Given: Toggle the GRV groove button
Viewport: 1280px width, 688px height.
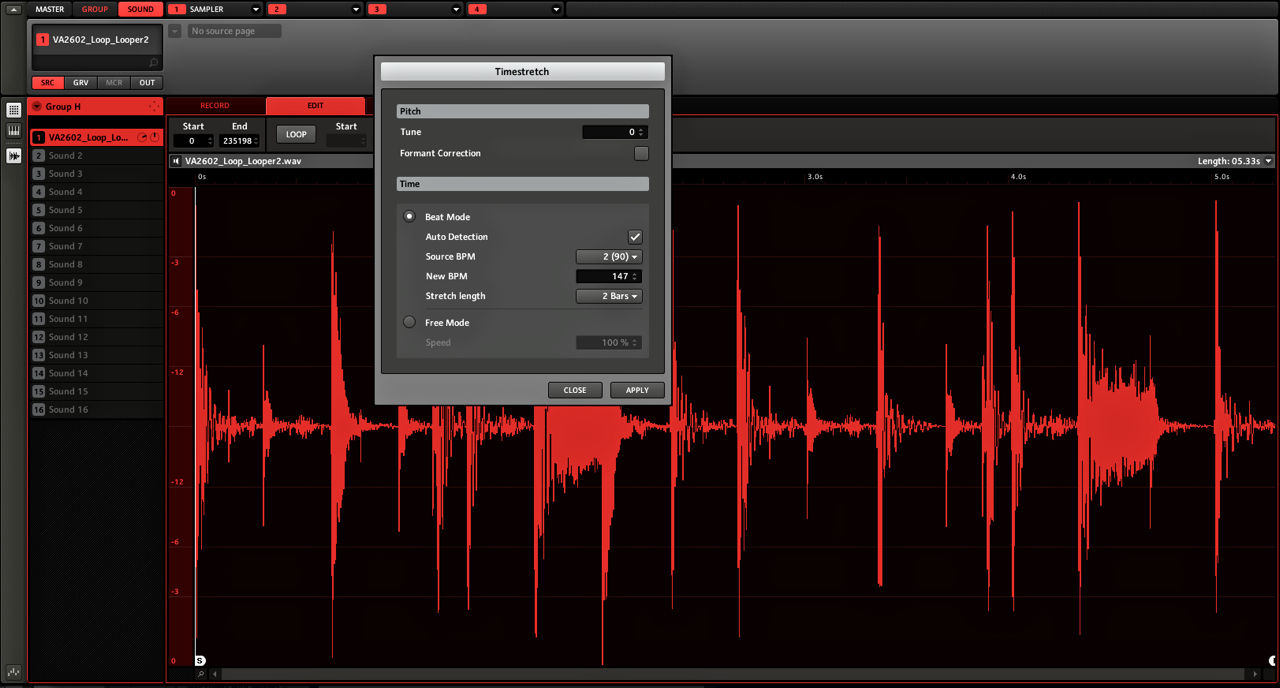Looking at the screenshot, I should pyautogui.click(x=81, y=83).
